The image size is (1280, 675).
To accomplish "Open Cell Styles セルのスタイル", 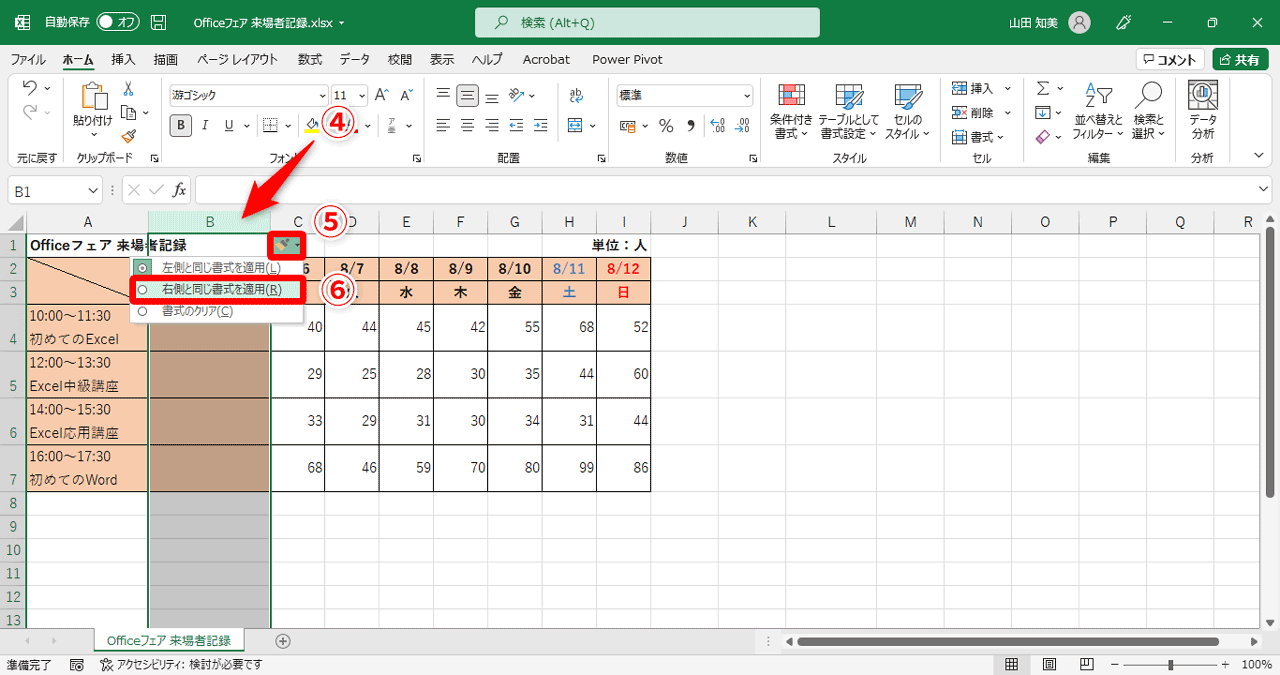I will [908, 110].
